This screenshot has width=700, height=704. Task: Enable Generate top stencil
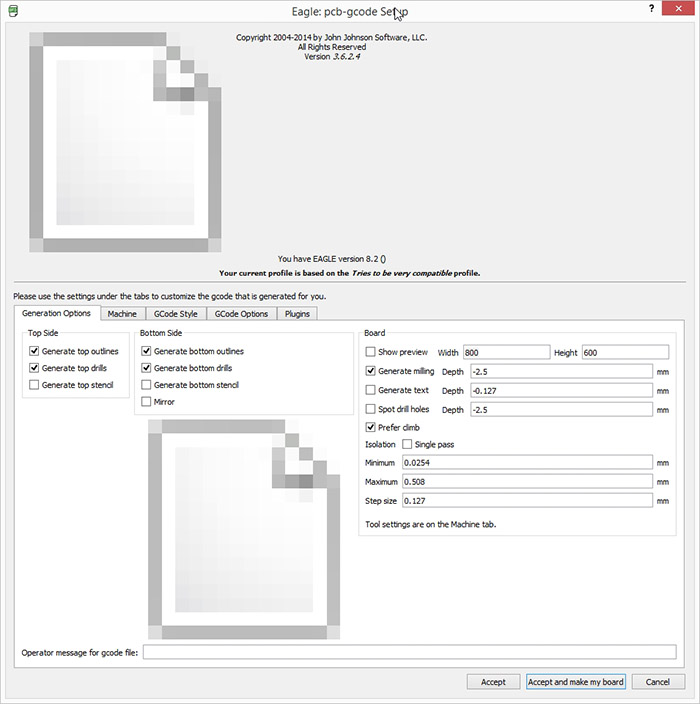coord(34,385)
